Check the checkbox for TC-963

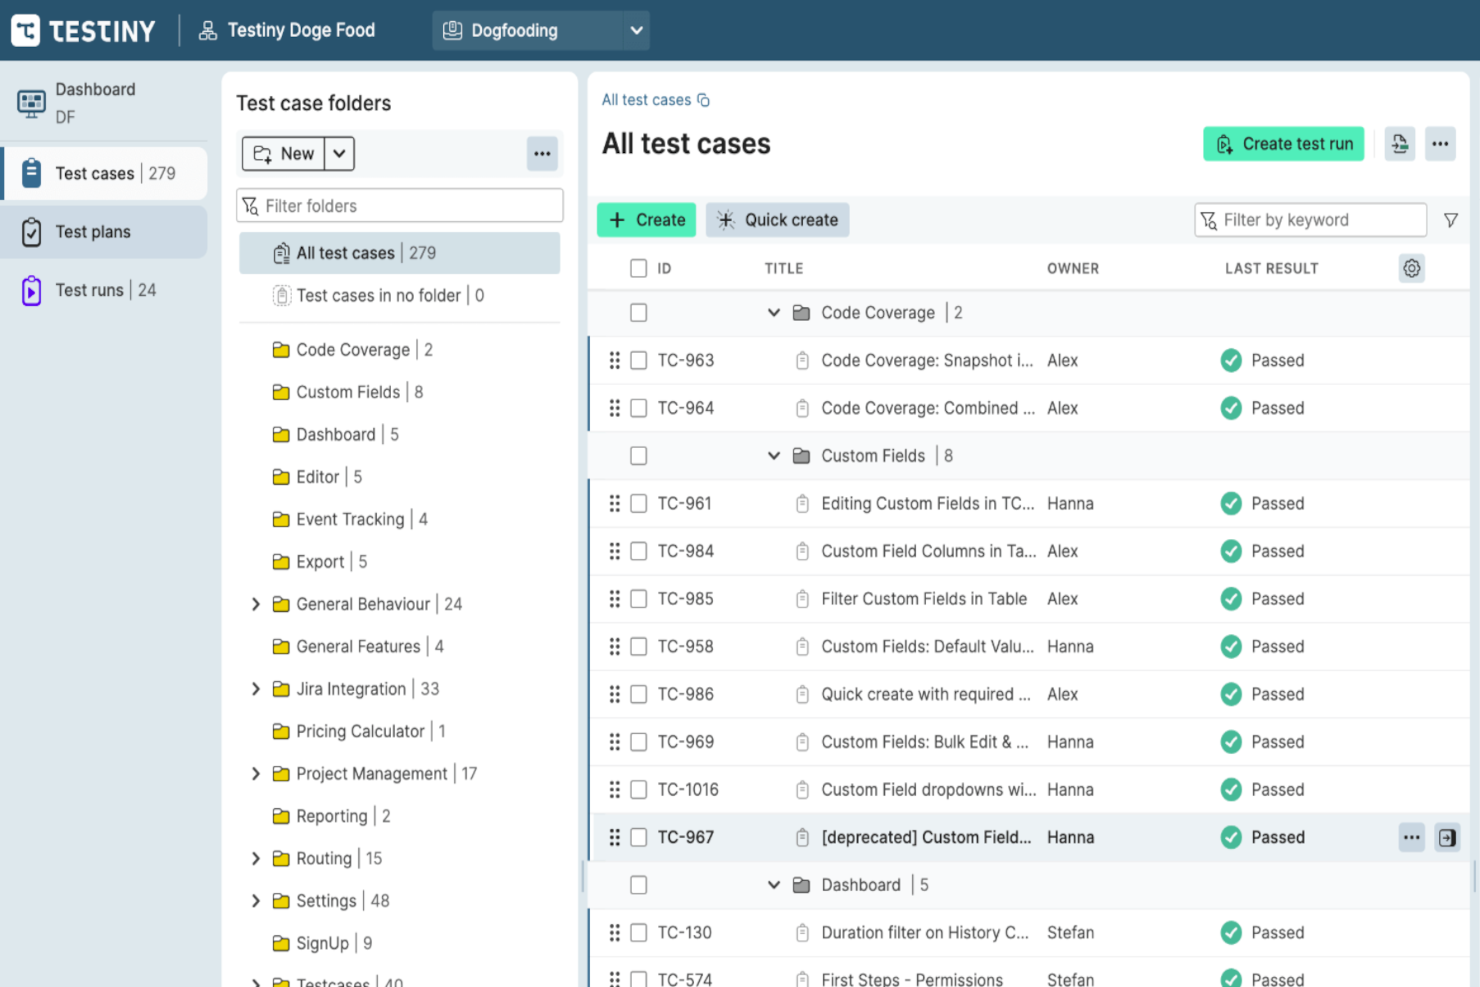click(x=638, y=360)
